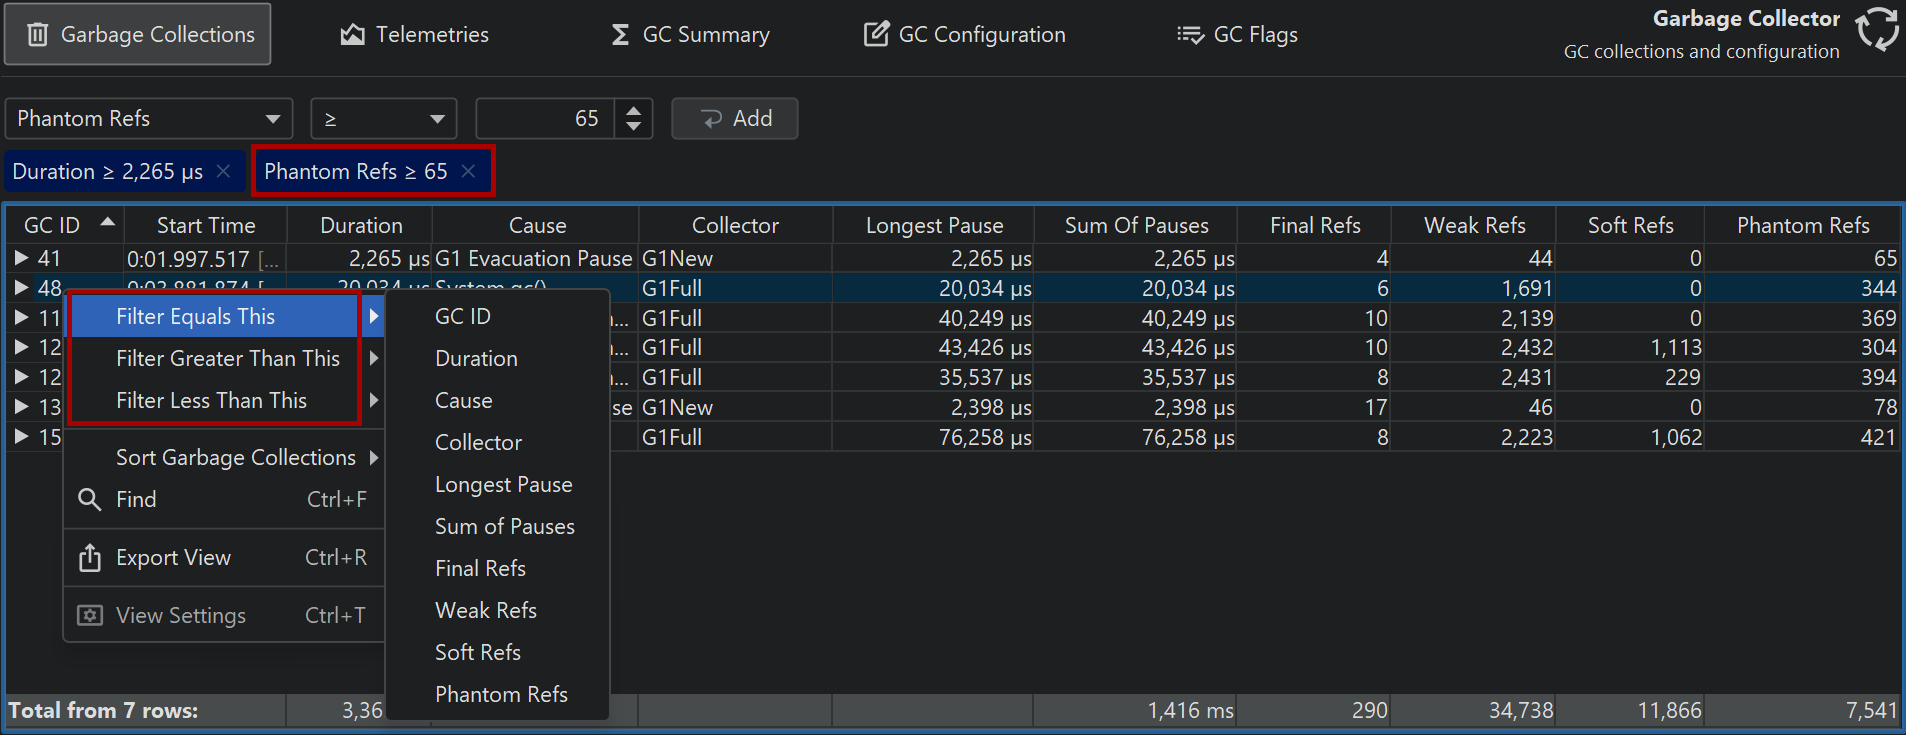Select Weak Refs in the submenu
The height and width of the screenshot is (735, 1906).
(x=486, y=610)
